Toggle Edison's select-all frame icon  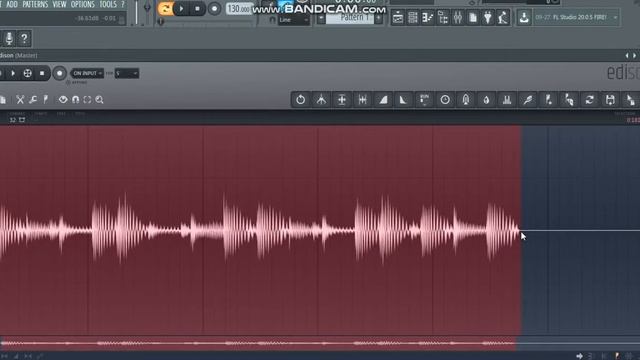click(87, 100)
